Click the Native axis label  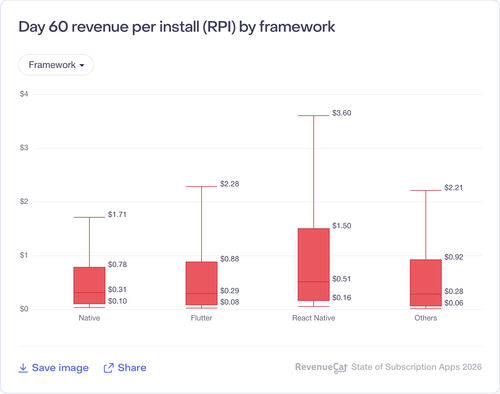pyautogui.click(x=89, y=318)
